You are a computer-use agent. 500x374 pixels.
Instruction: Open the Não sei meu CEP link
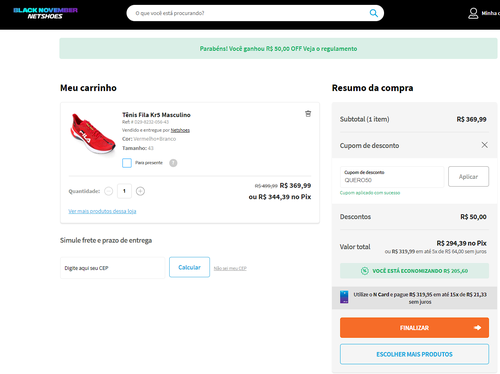(x=230, y=268)
